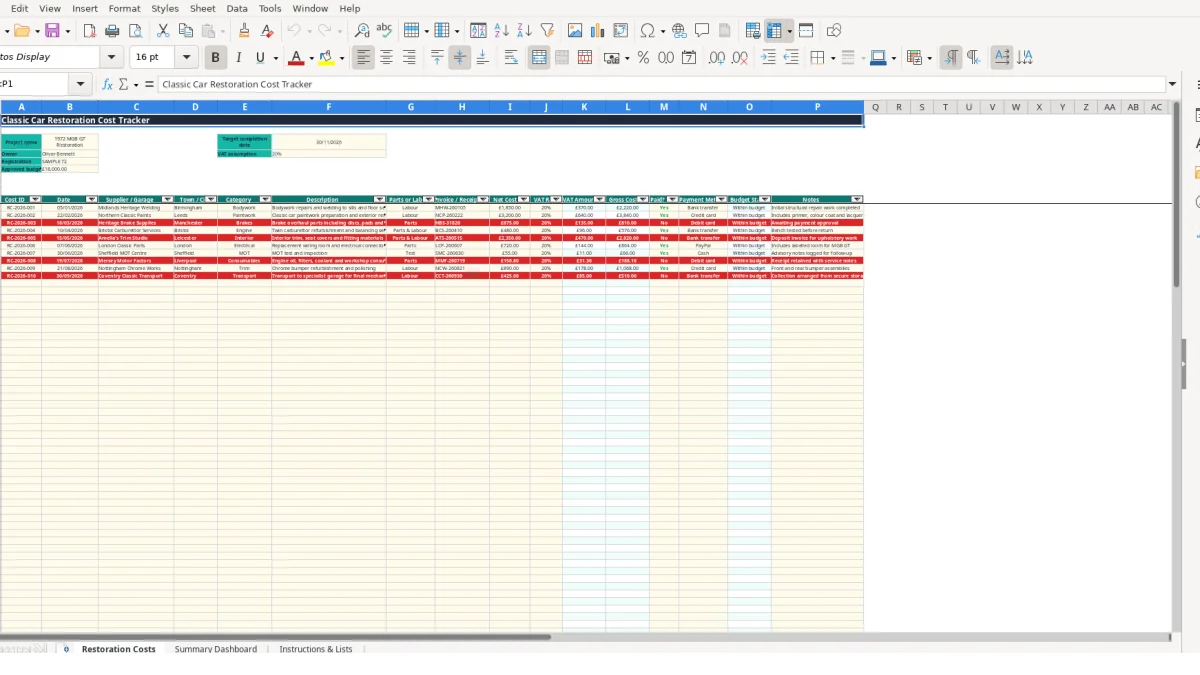Click the Sort Descending icon
This screenshot has width=1200, height=675.
(x=525, y=31)
